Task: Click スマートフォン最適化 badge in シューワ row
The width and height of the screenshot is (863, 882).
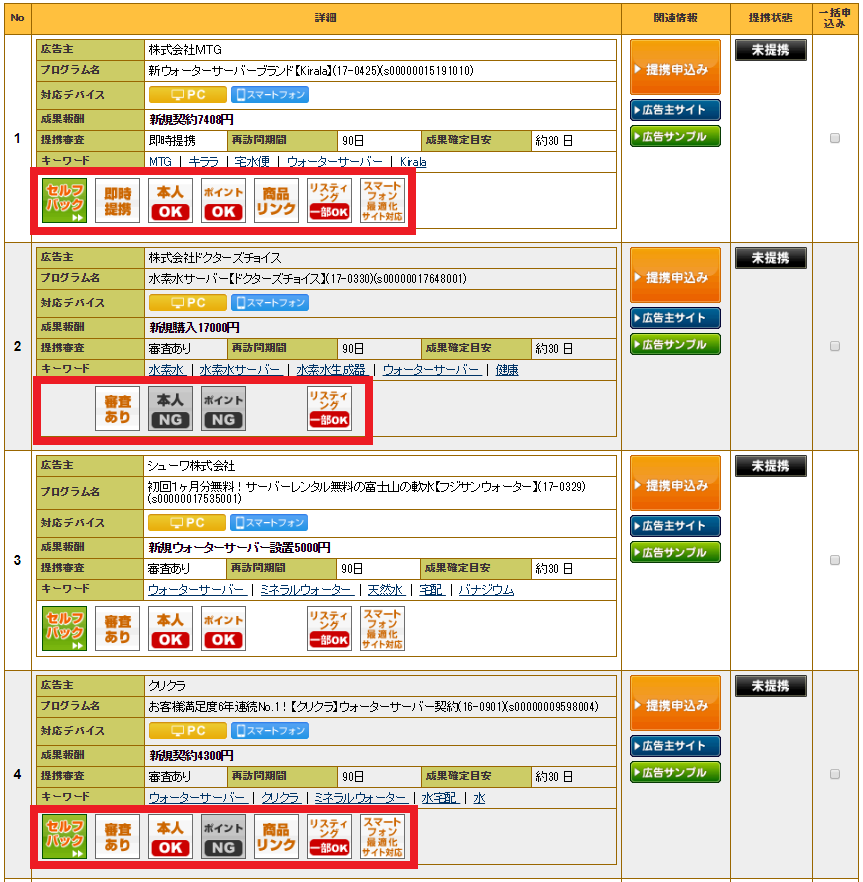Action: tap(382, 628)
